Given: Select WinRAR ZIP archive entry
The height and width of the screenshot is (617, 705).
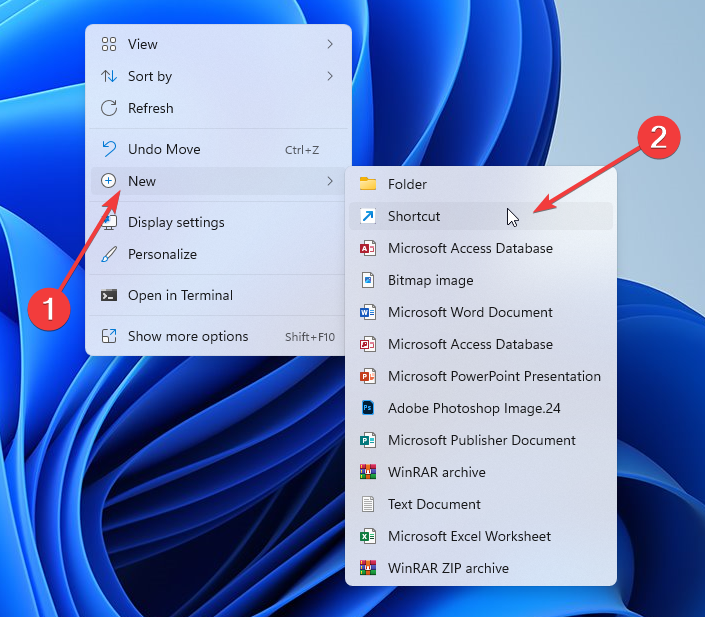Looking at the screenshot, I should (481, 568).
